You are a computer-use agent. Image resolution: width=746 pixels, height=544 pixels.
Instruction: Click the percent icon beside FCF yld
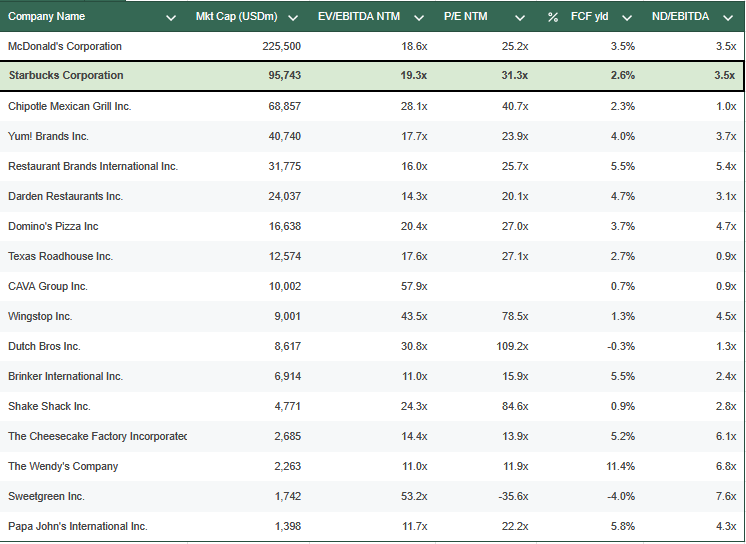coord(552,18)
